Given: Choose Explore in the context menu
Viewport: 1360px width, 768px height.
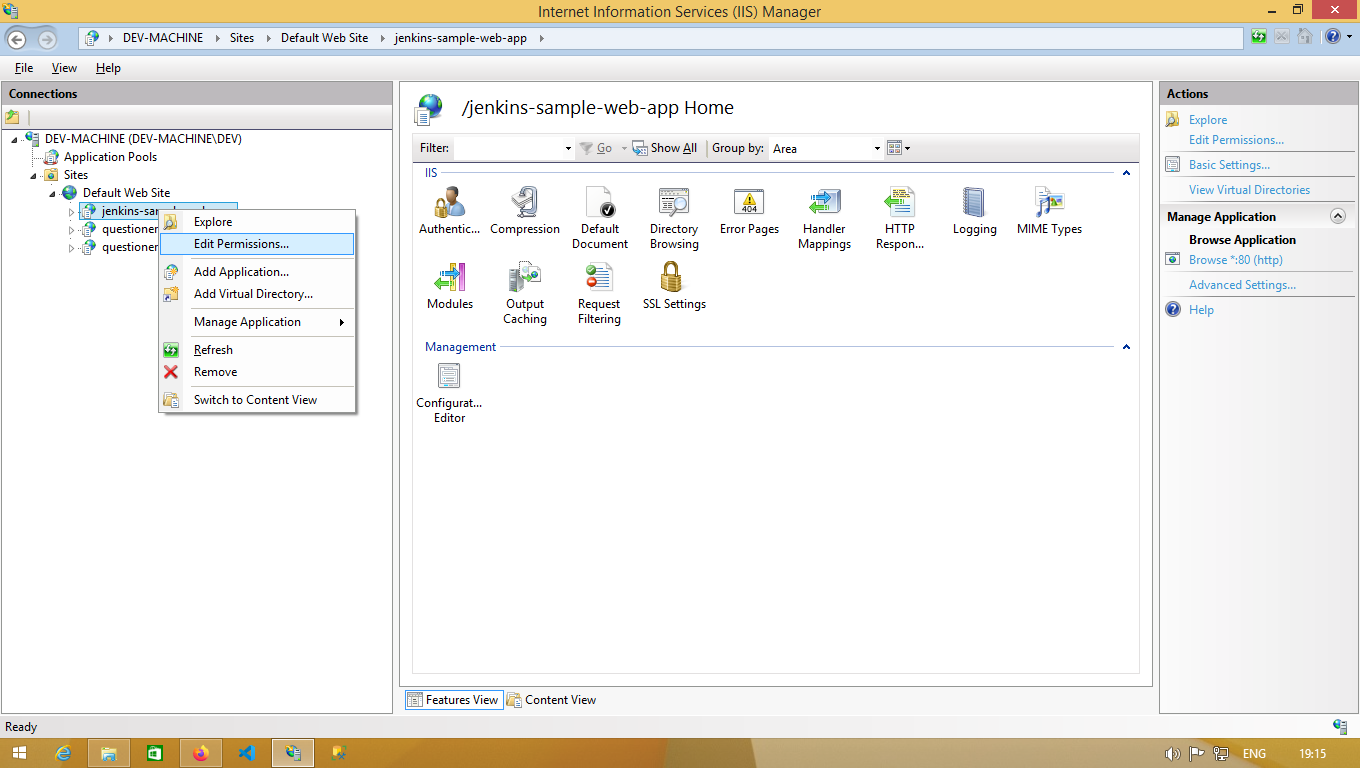Looking at the screenshot, I should click(257, 222).
